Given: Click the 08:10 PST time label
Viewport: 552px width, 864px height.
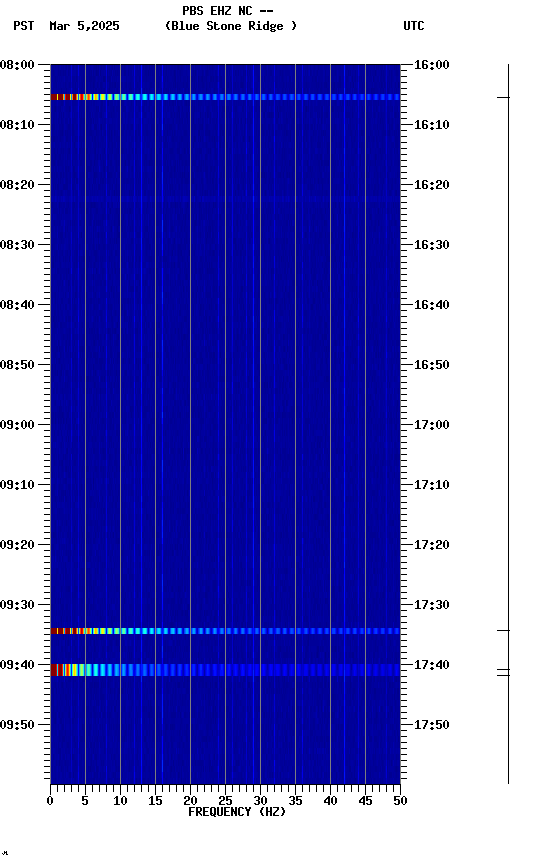Looking at the screenshot, I should (17, 125).
